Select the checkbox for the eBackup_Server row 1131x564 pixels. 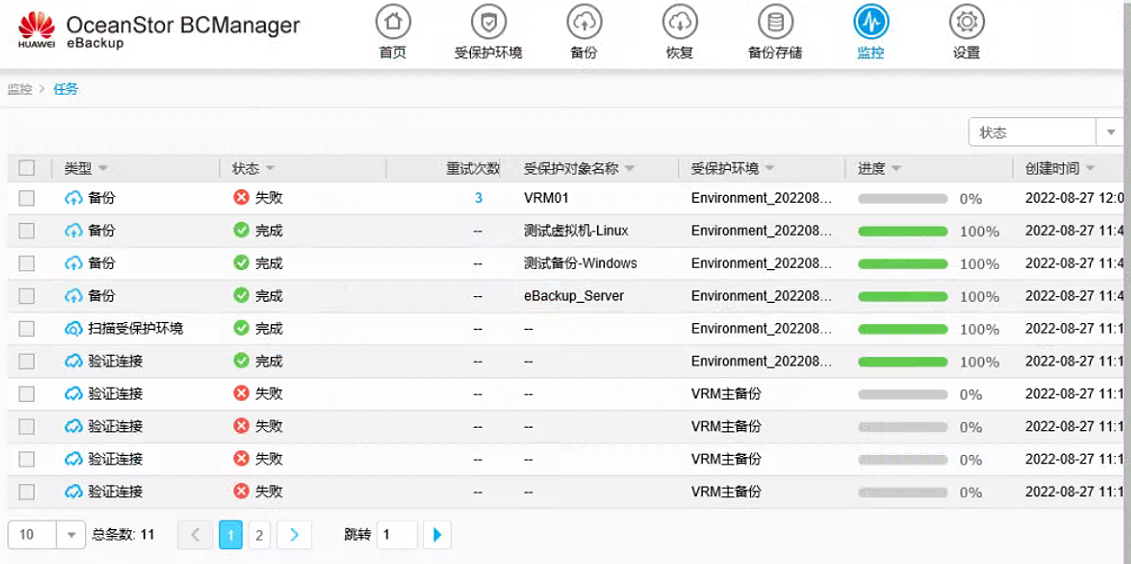(x=27, y=296)
